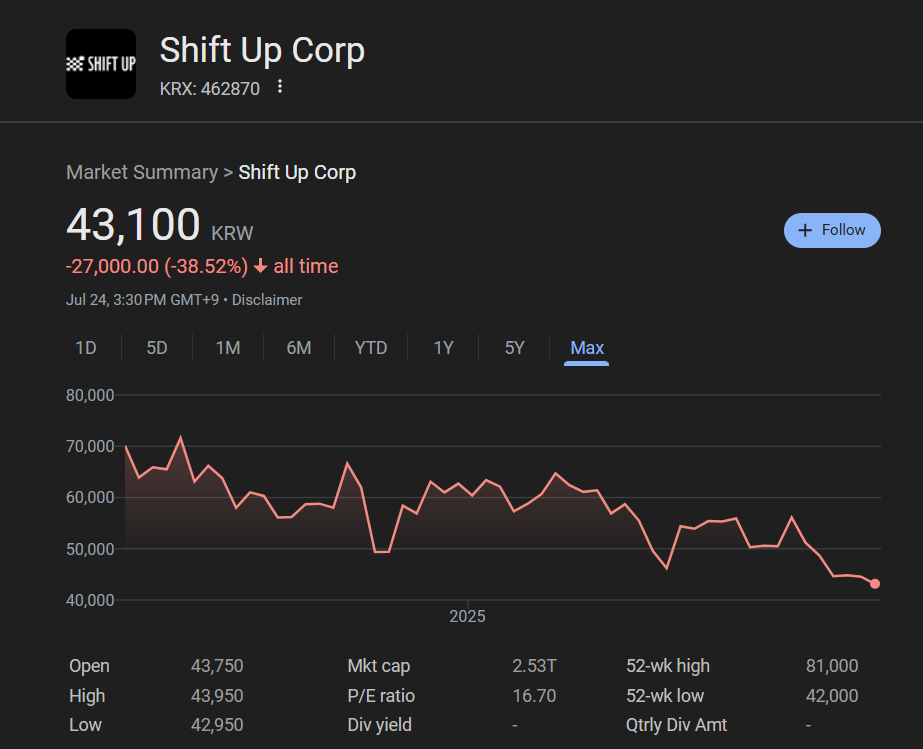Click the Mkt cap label

[379, 666]
